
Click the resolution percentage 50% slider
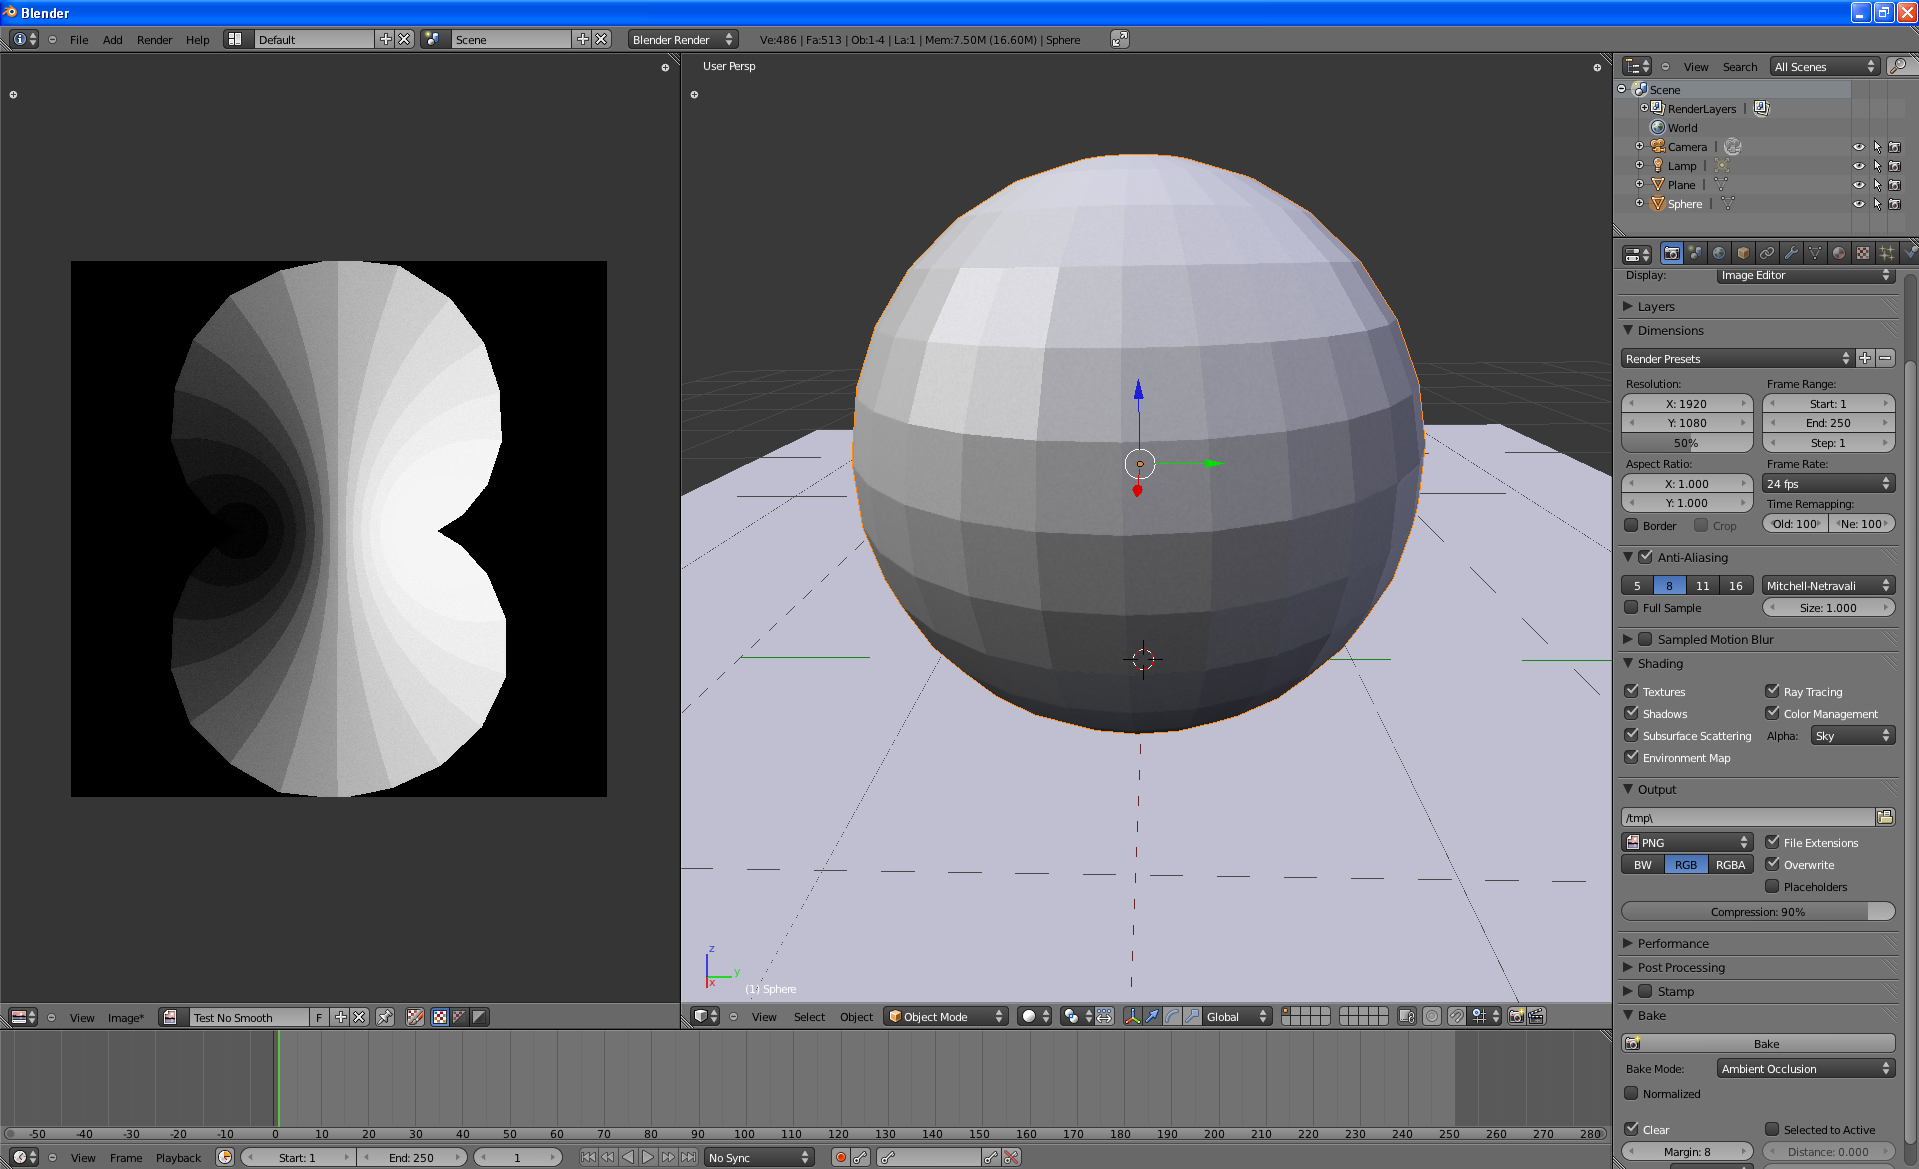[1687, 442]
